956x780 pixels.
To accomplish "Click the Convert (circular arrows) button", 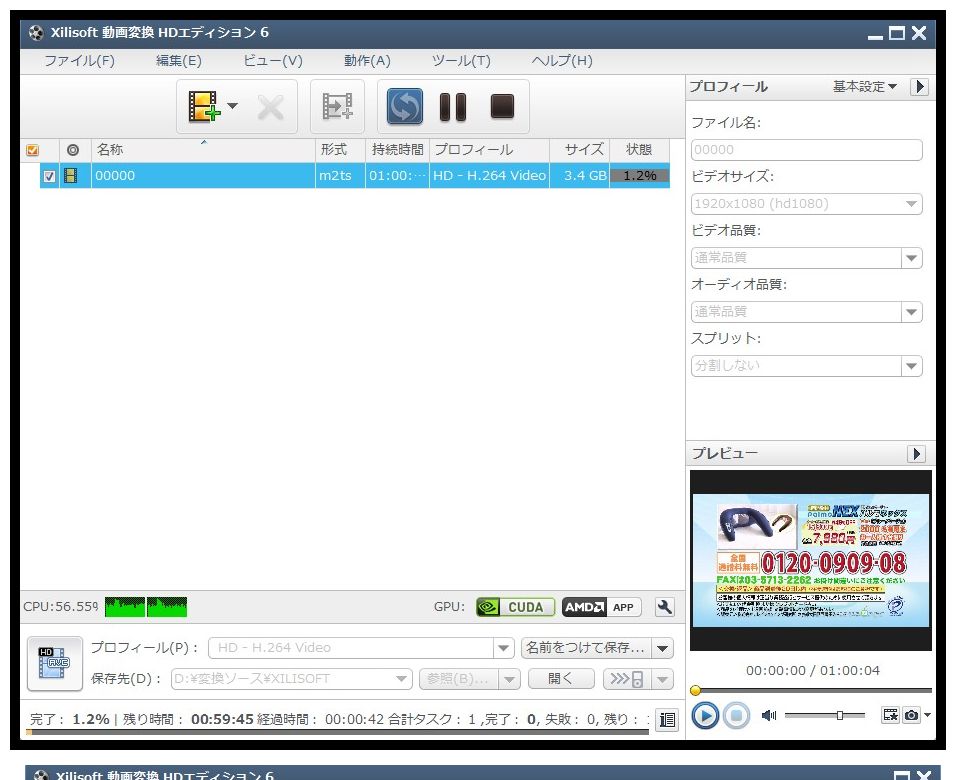I will pyautogui.click(x=405, y=107).
